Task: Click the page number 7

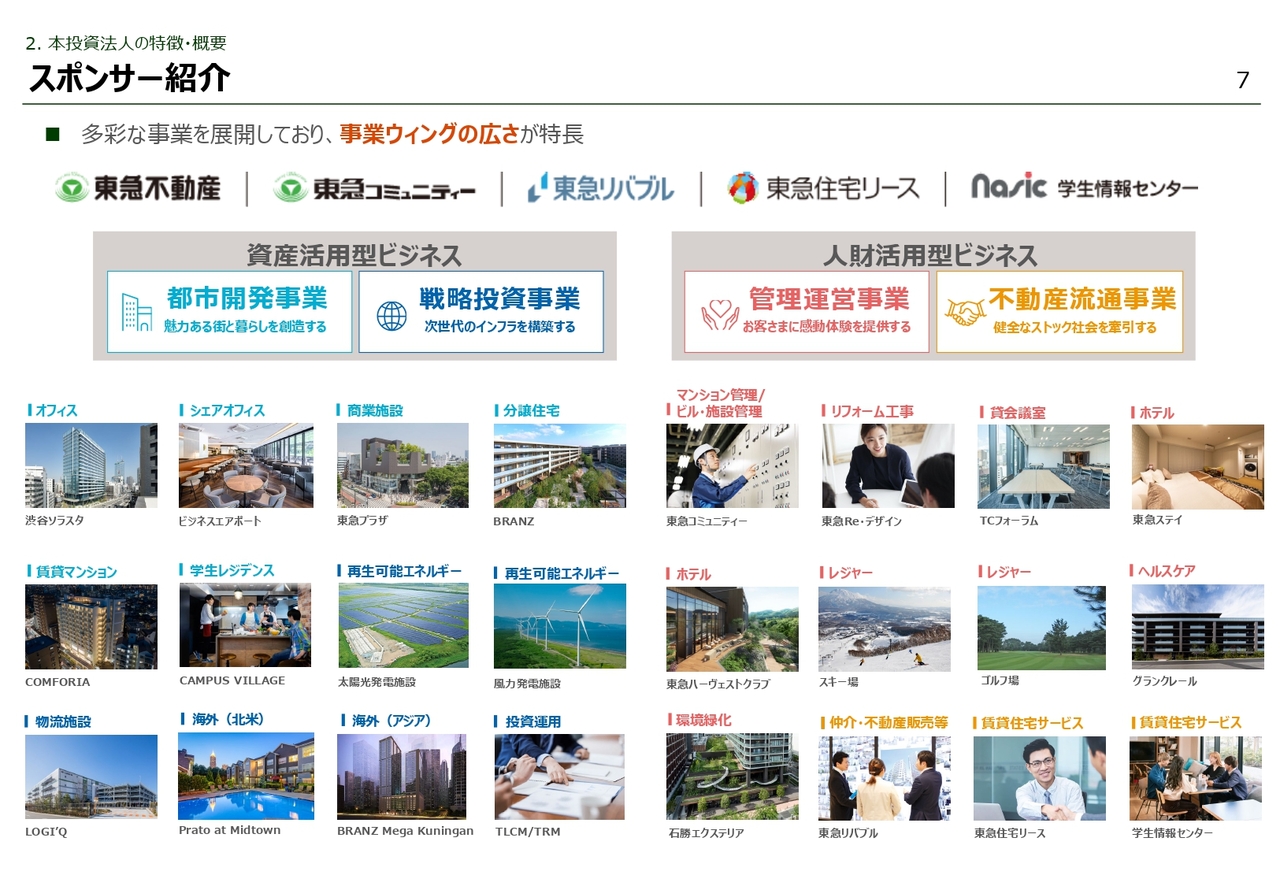Action: click(1243, 80)
